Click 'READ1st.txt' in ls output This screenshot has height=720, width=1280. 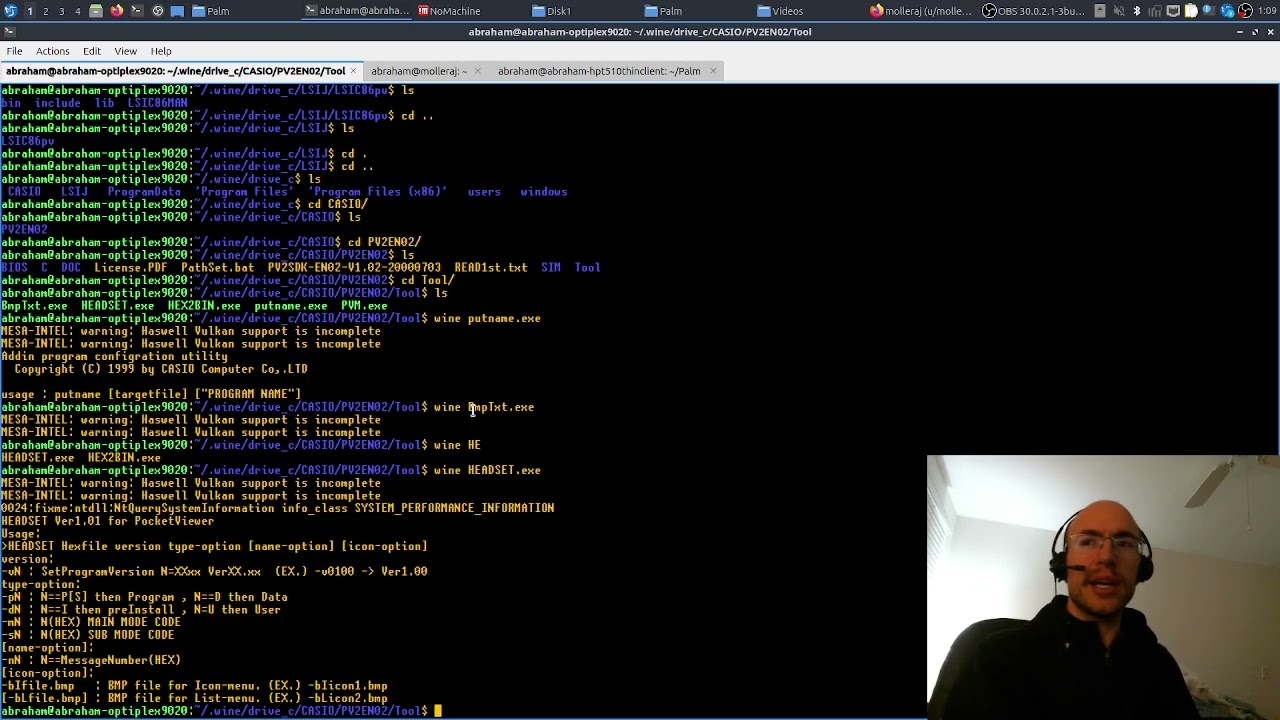(490, 268)
